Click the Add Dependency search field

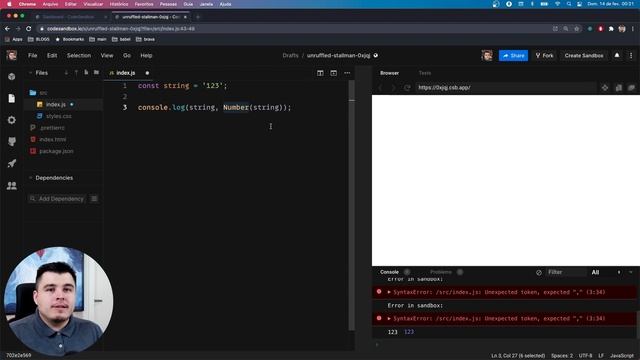[x=58, y=199]
